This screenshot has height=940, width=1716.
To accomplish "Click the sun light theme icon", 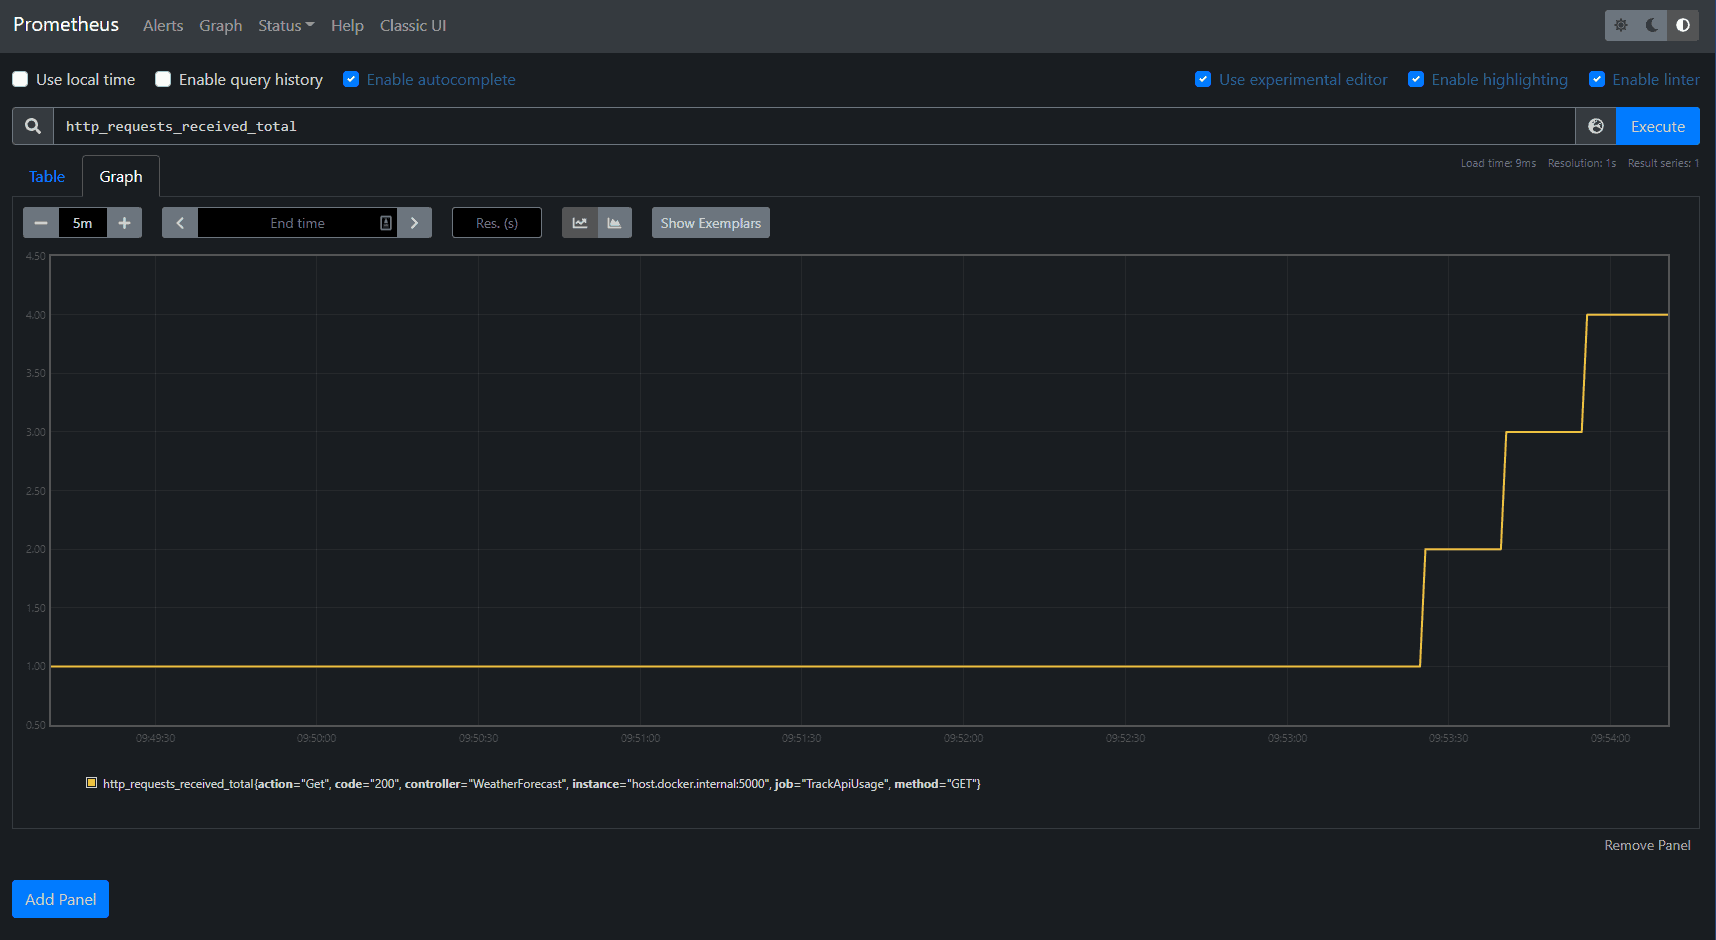I will pyautogui.click(x=1620, y=24).
